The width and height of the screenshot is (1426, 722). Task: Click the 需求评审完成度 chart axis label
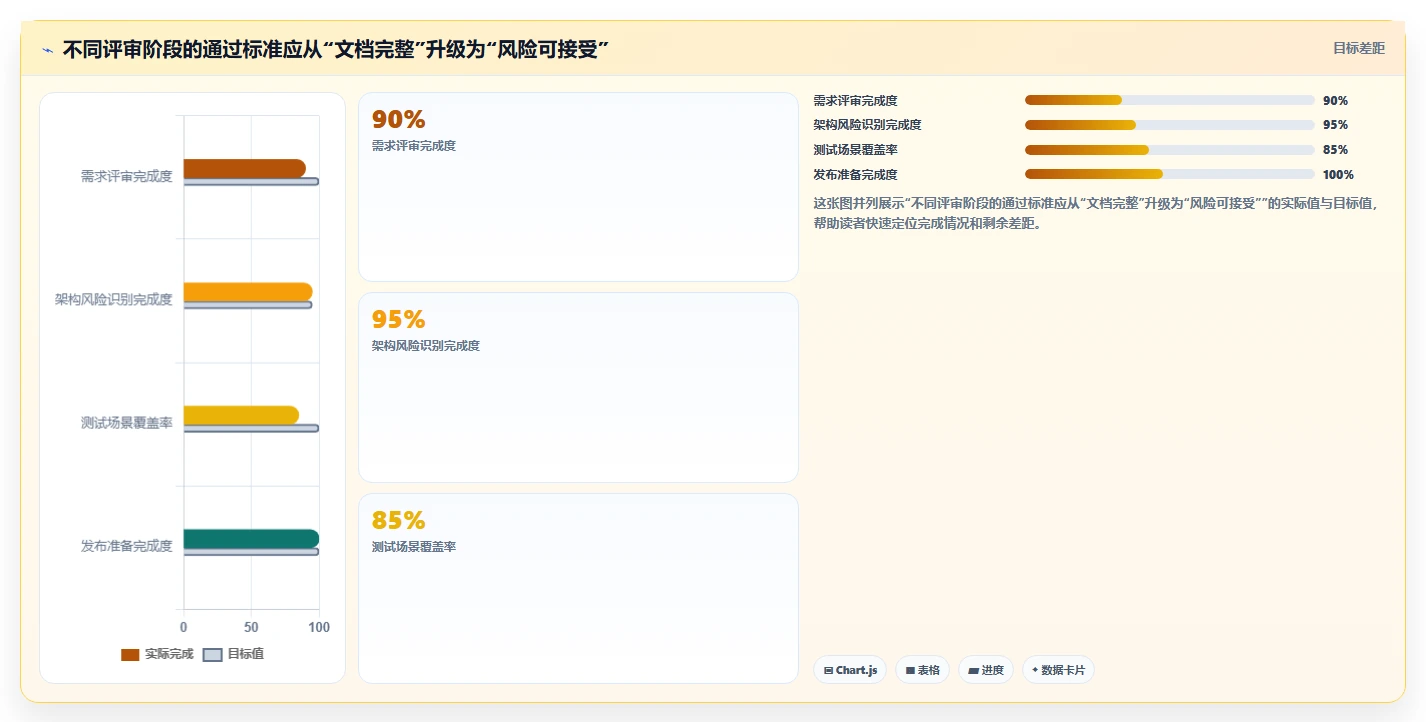coord(126,176)
